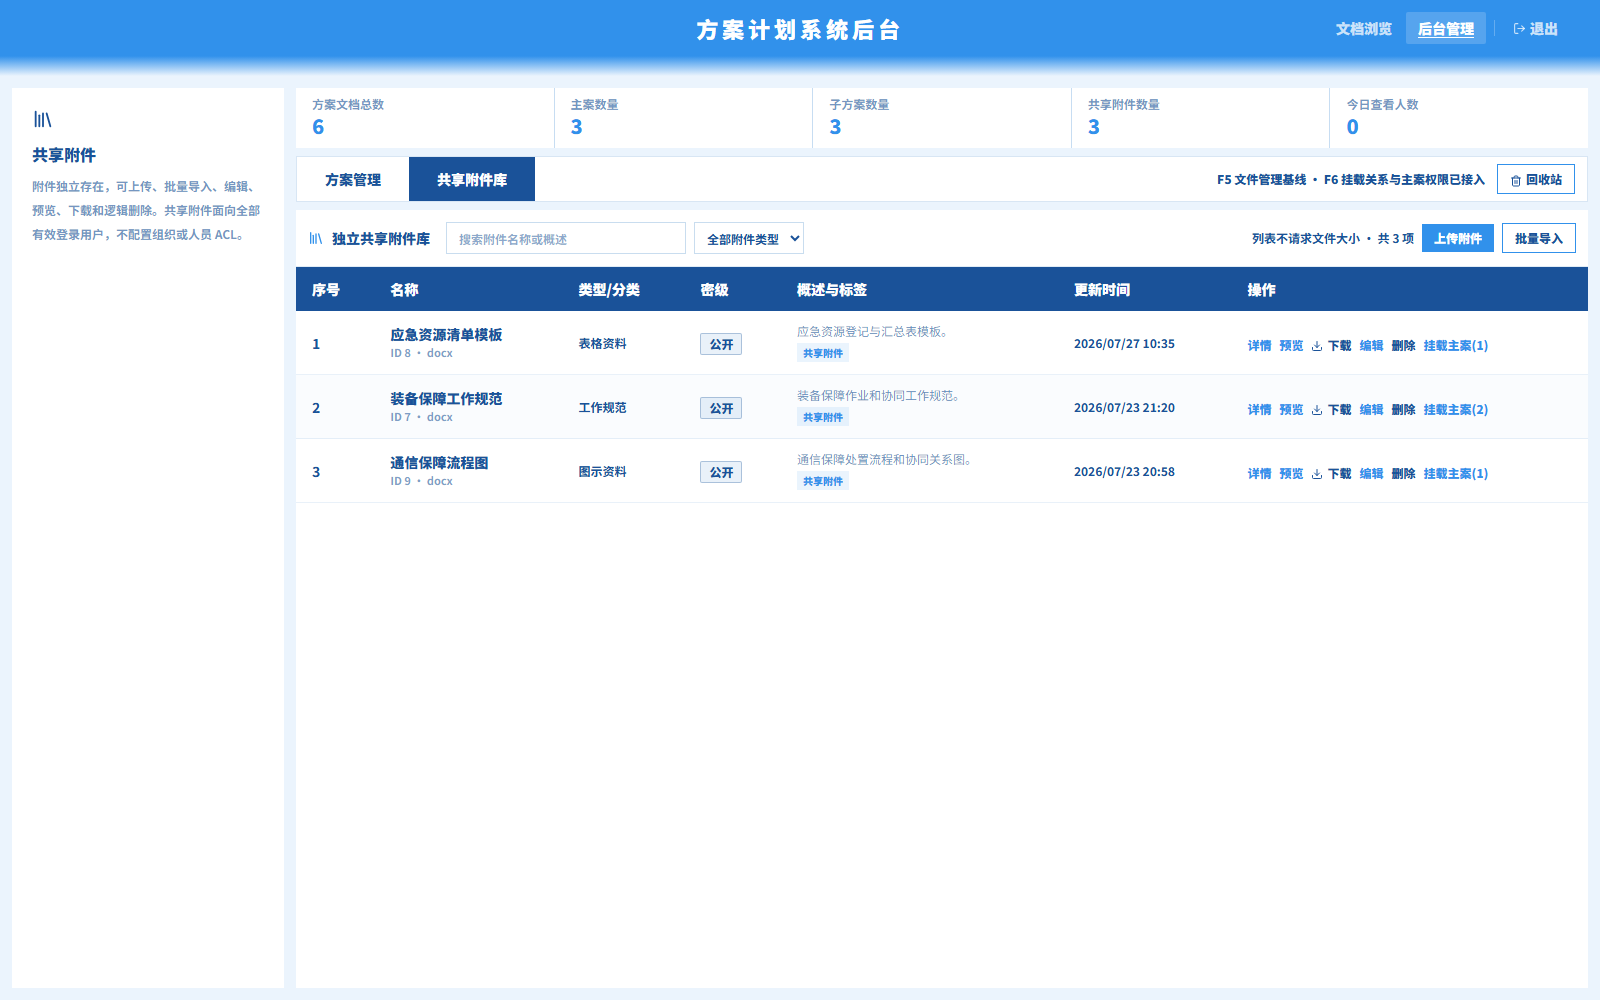Click 删除 for 应急资源清单模板
The image size is (1600, 1000).
1403,346
